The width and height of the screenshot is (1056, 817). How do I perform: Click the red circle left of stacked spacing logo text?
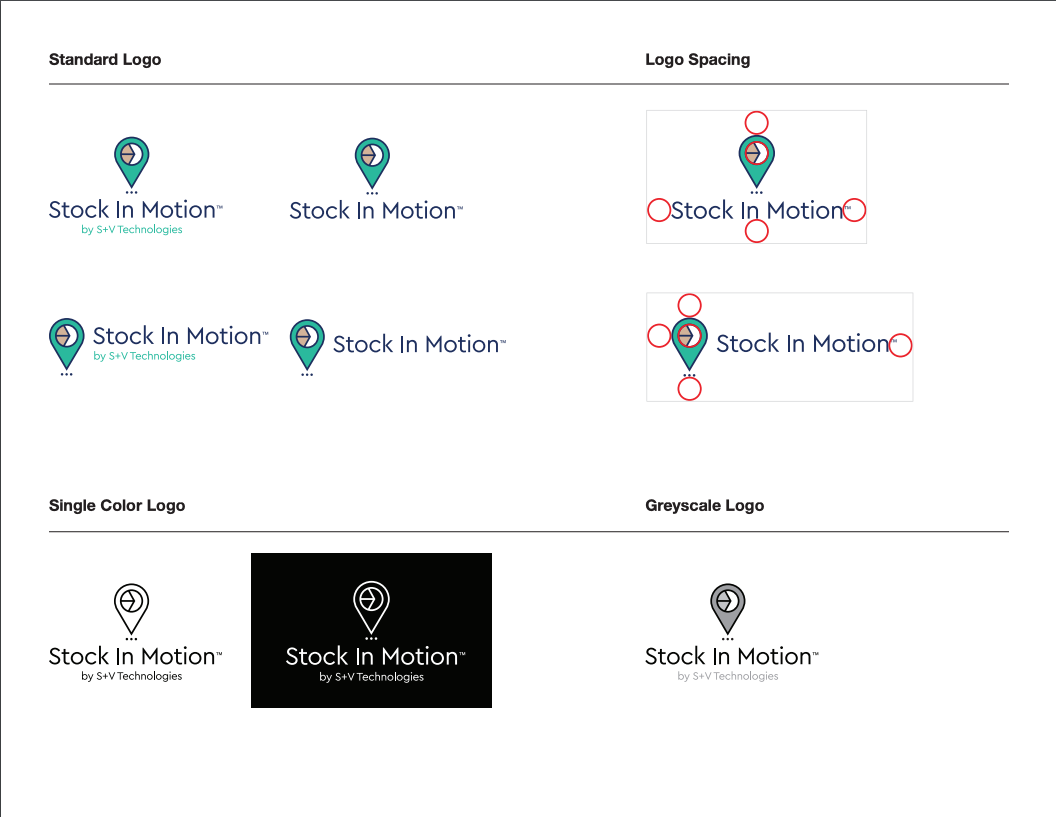tap(659, 210)
